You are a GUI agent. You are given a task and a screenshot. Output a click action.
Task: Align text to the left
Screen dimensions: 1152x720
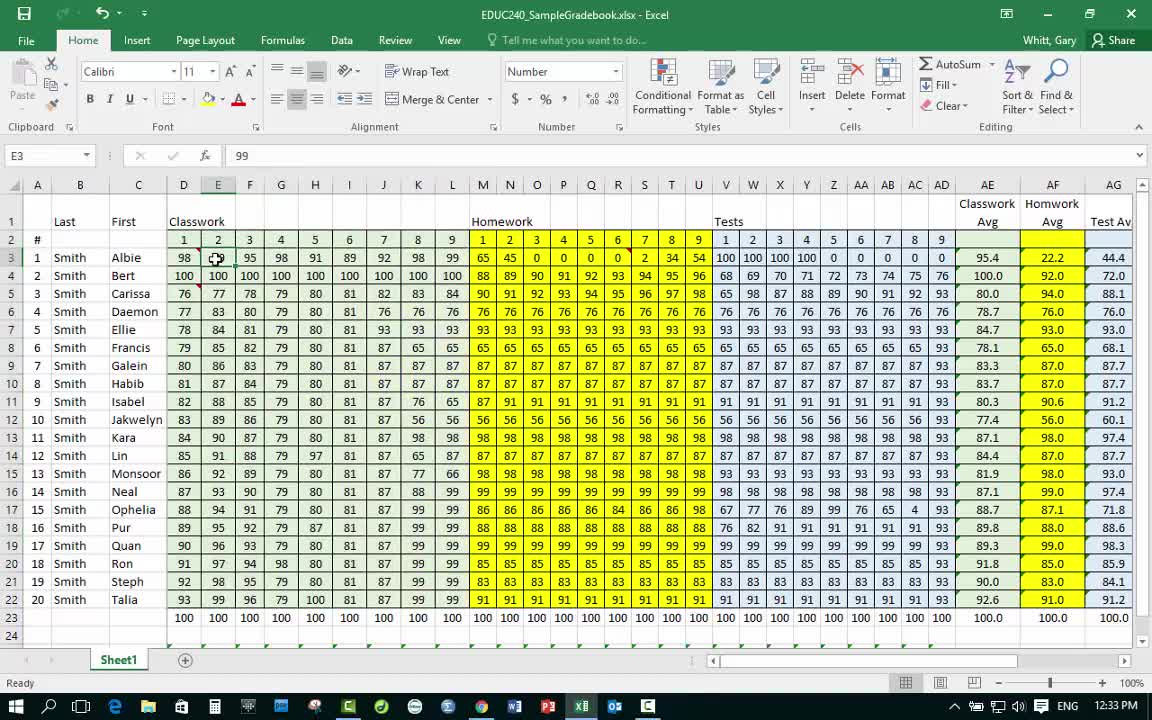pyautogui.click(x=277, y=99)
